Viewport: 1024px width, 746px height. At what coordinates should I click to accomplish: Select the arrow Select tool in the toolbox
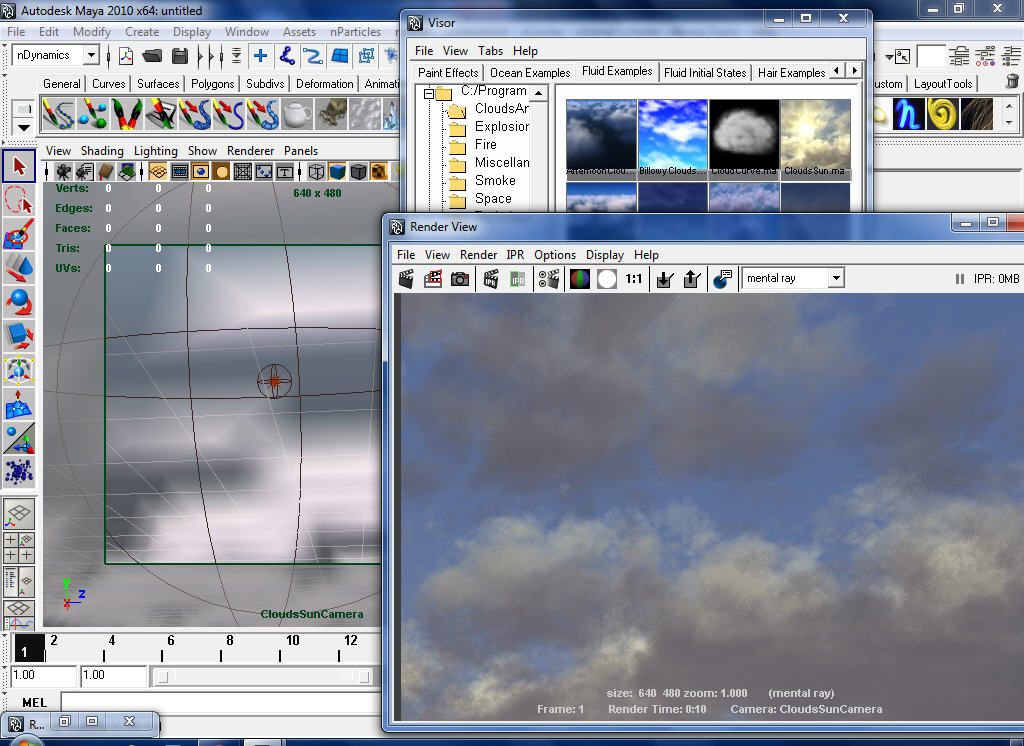tap(19, 167)
